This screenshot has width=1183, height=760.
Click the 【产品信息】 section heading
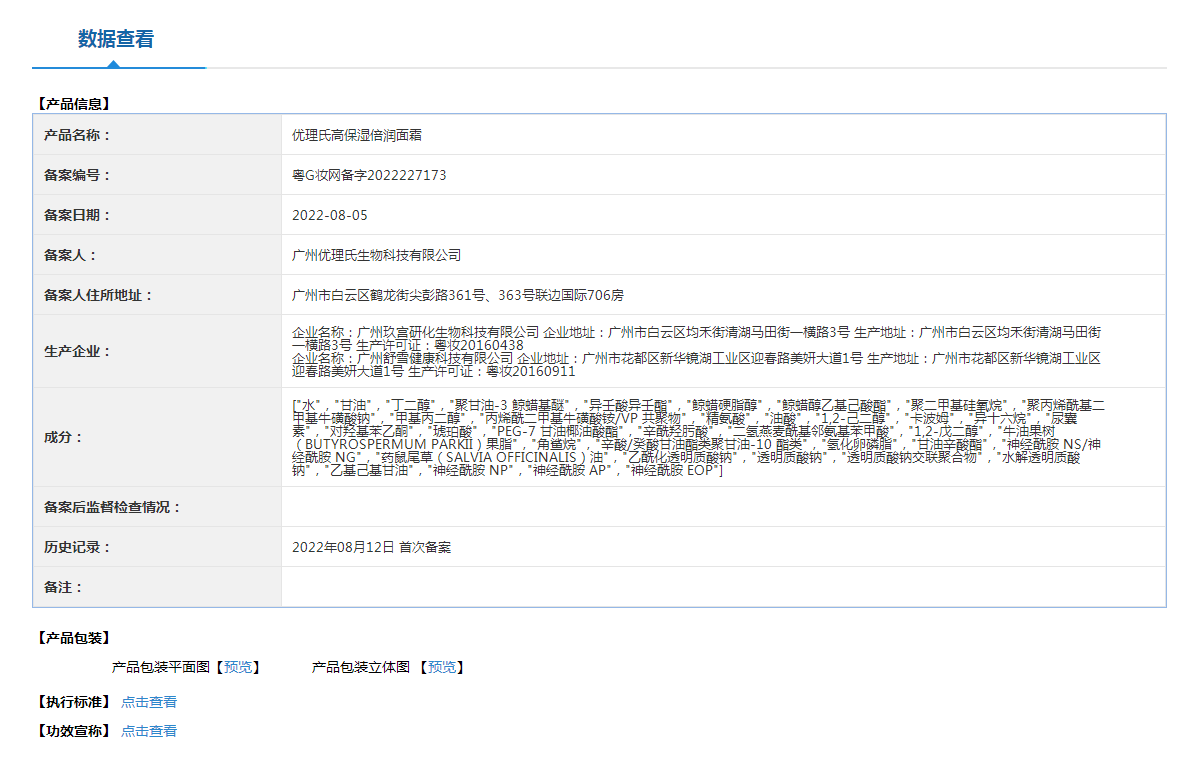point(73,104)
